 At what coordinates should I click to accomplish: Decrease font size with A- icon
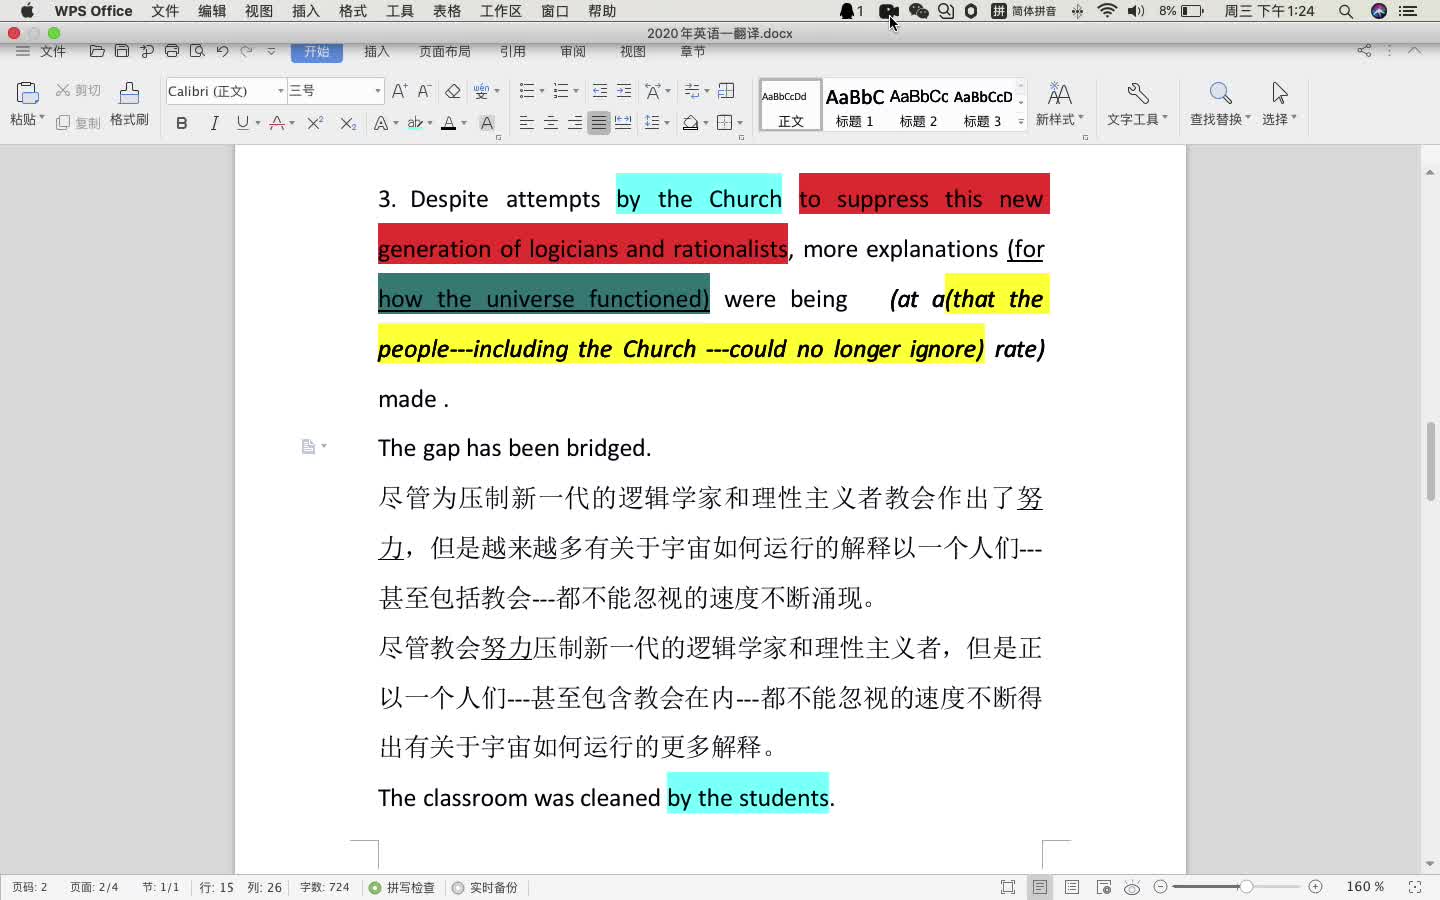424,91
